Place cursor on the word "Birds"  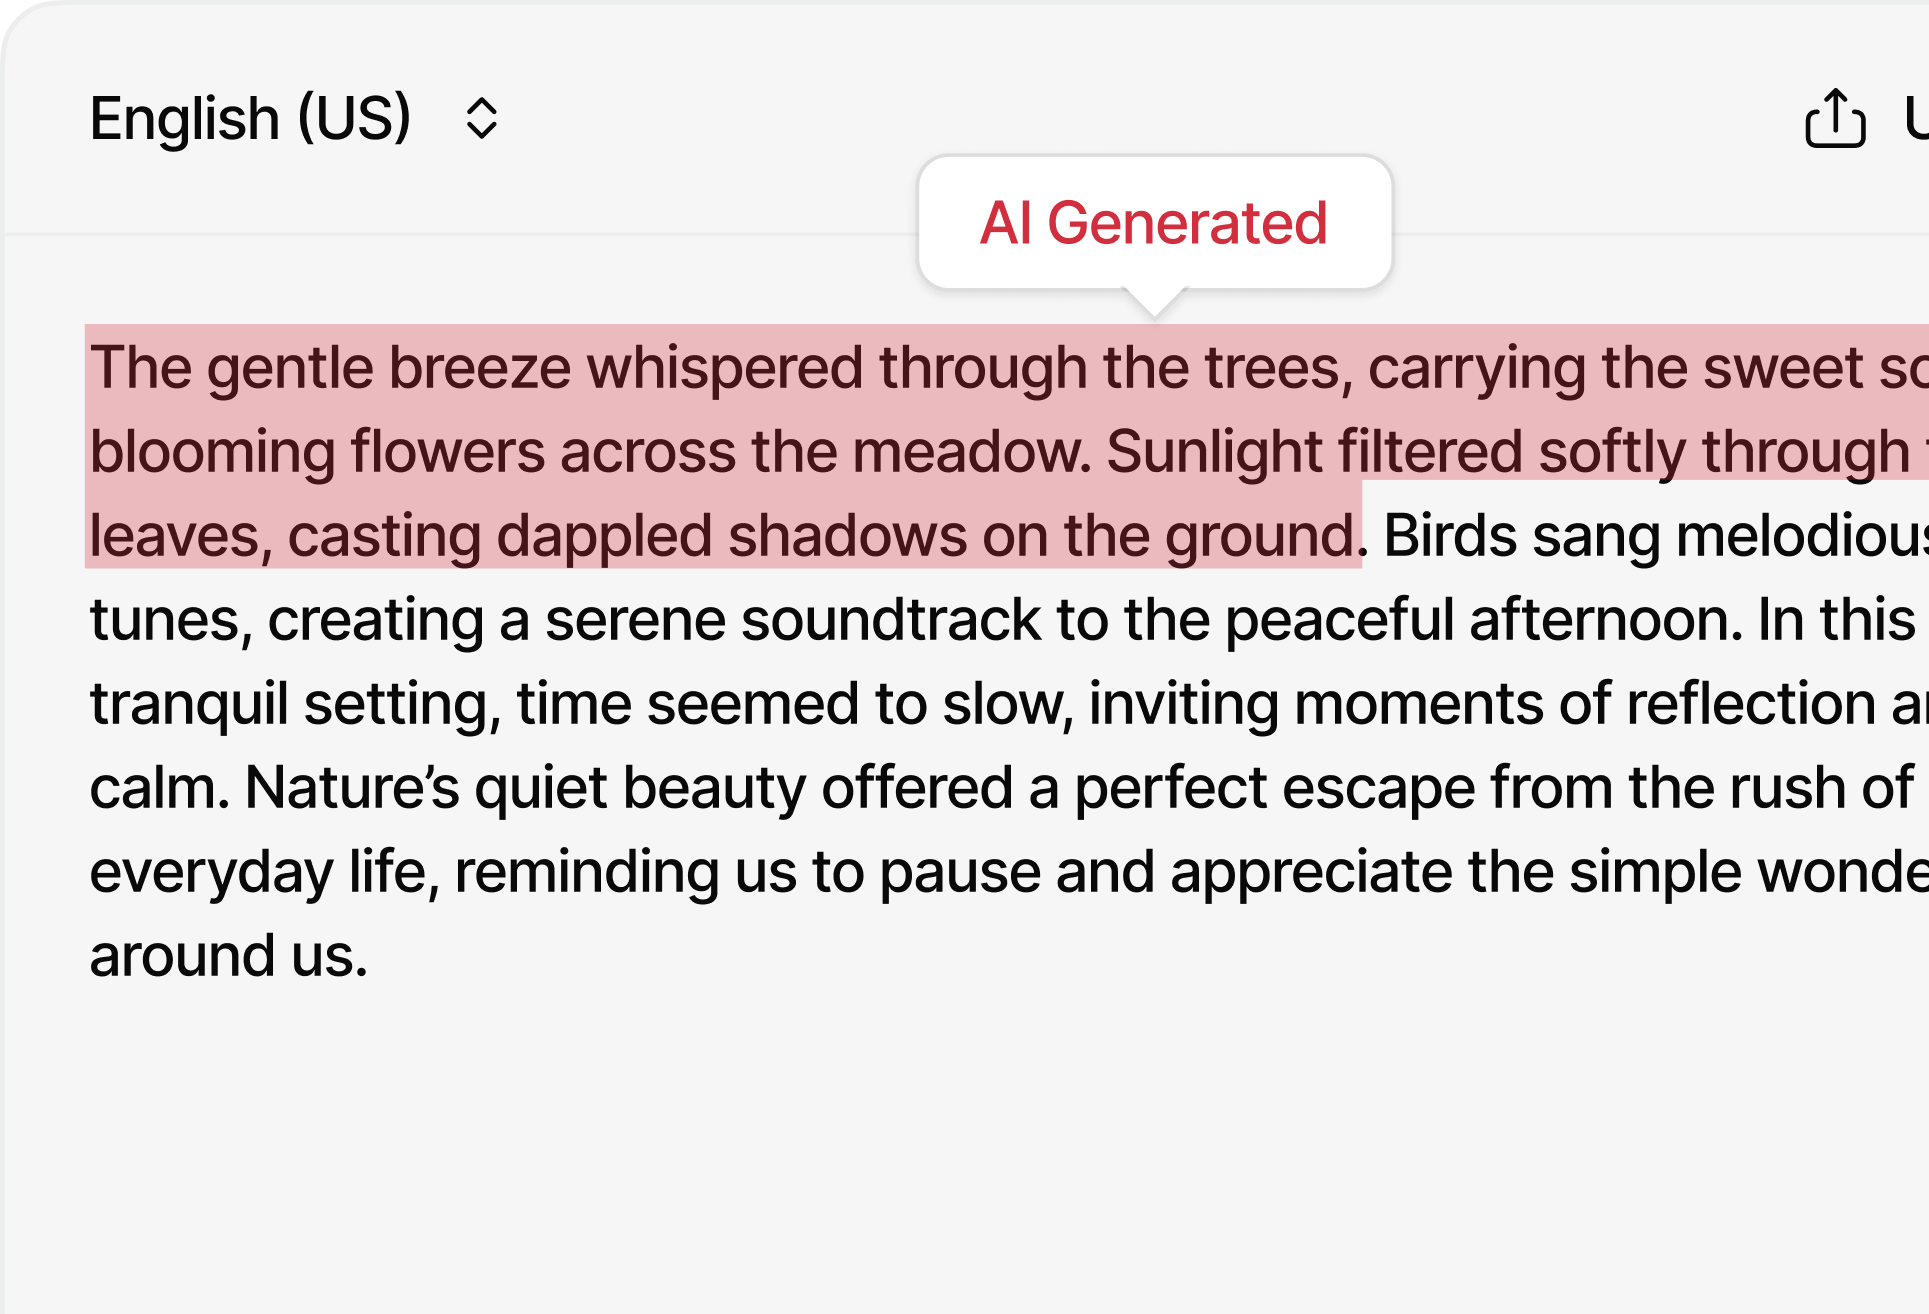[1451, 536]
